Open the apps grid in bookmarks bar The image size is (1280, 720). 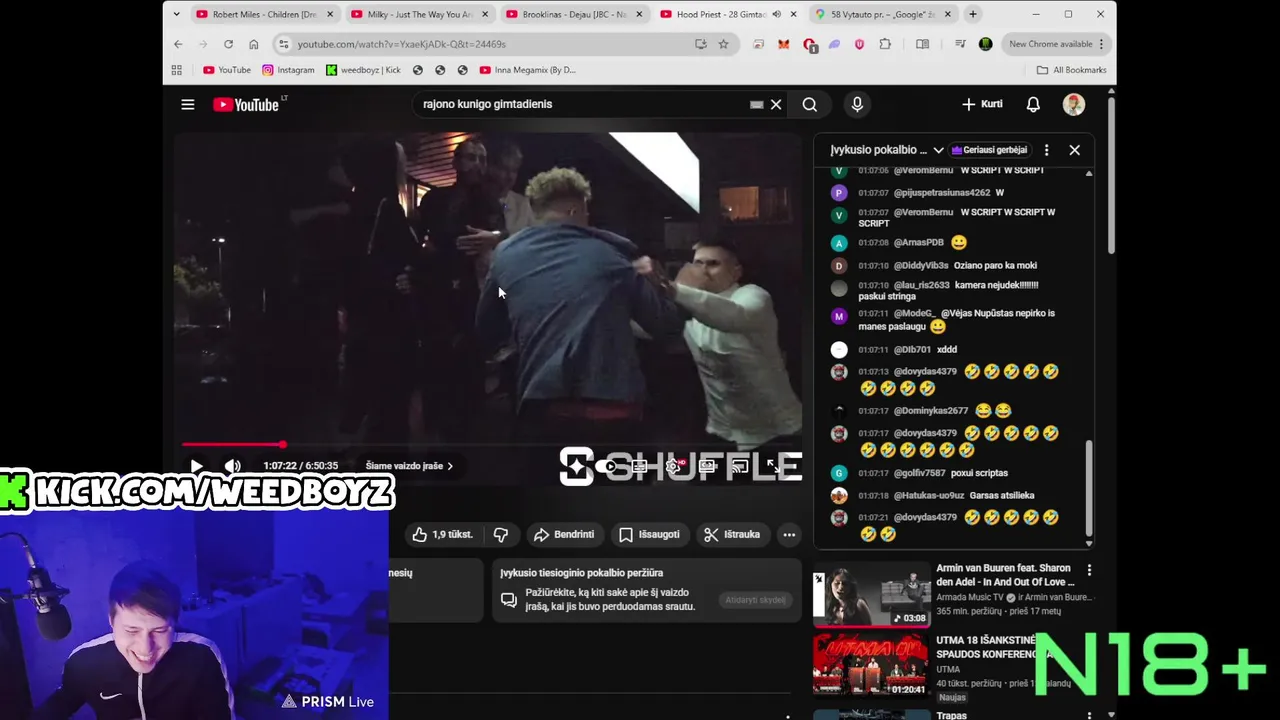pyautogui.click(x=177, y=70)
